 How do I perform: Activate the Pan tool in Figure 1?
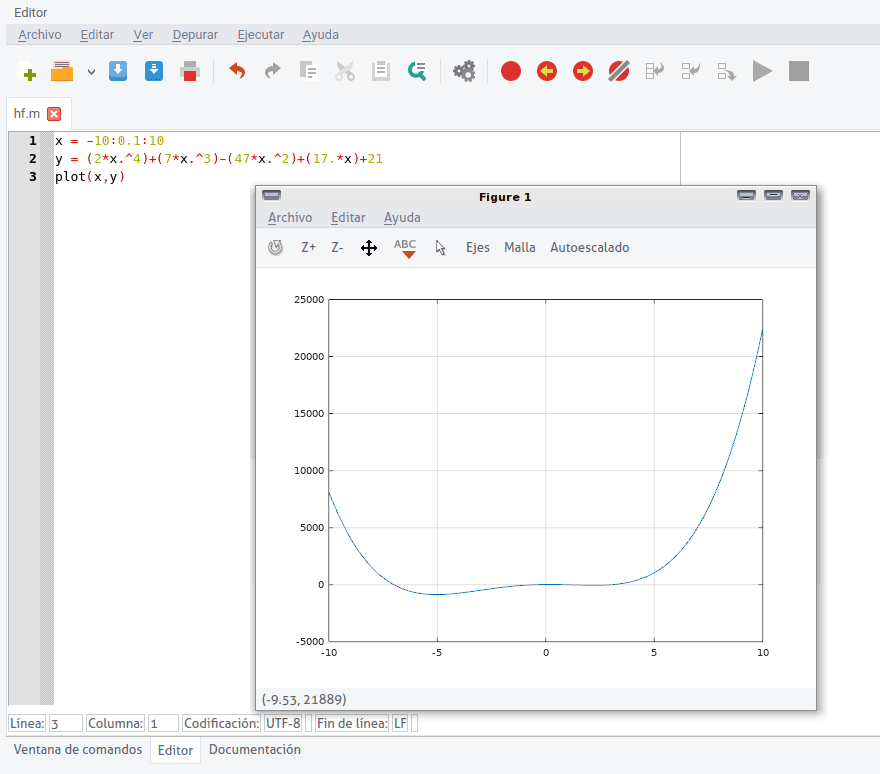pyautogui.click(x=369, y=247)
